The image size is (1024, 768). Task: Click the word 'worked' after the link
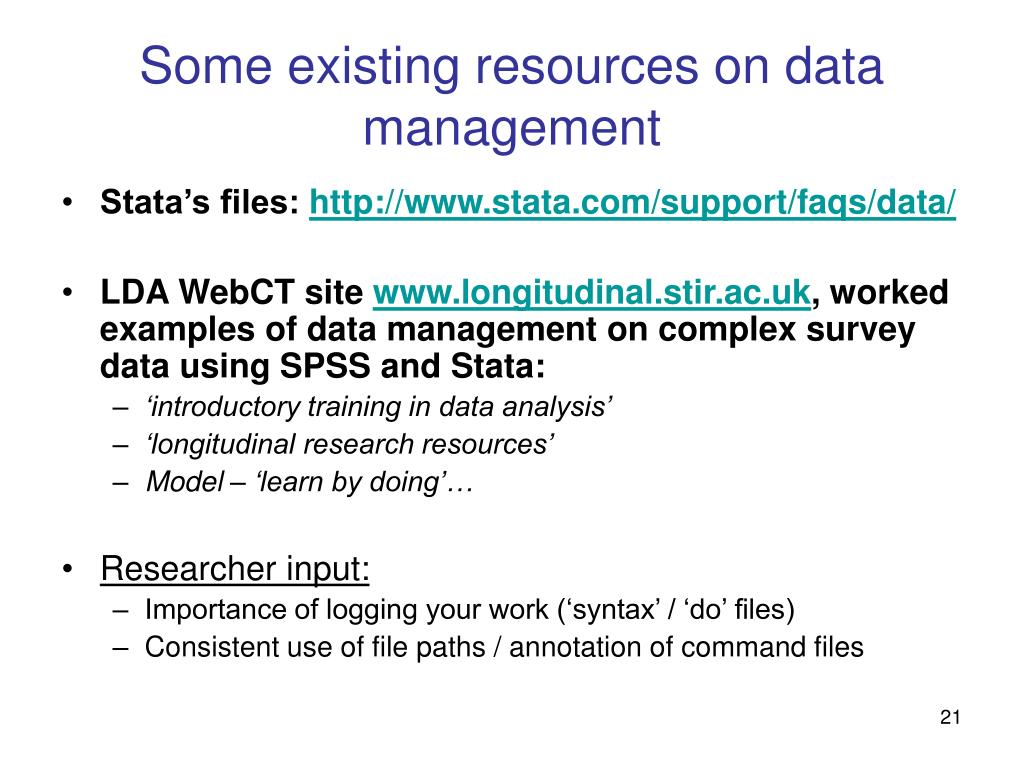(889, 292)
